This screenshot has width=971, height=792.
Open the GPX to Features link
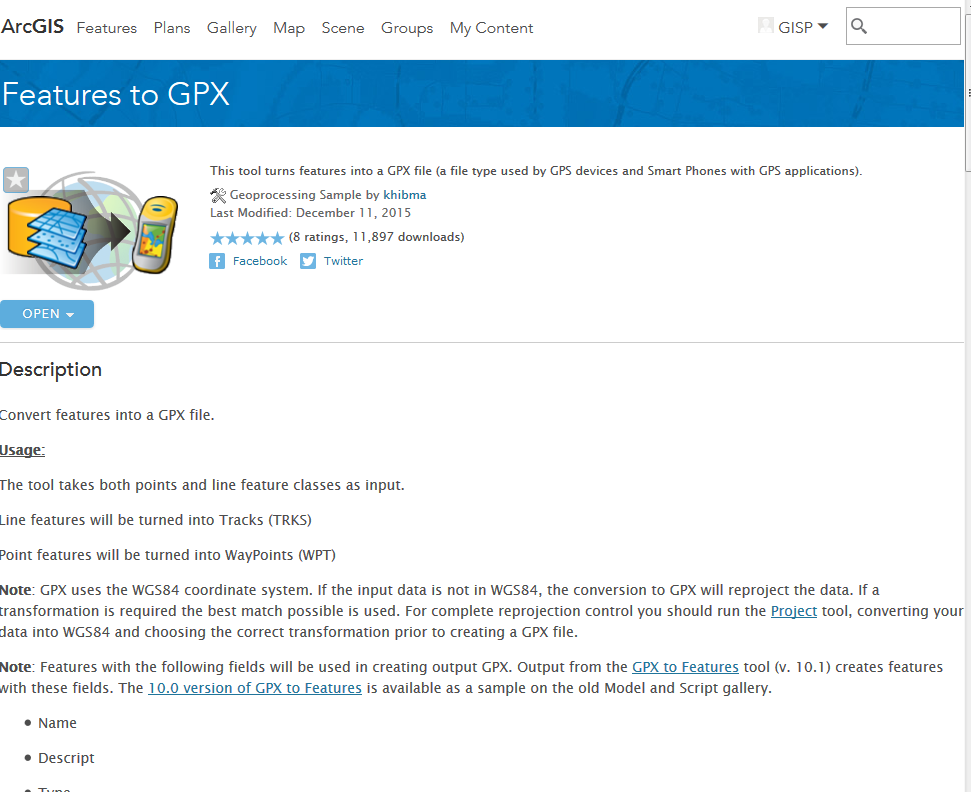click(x=685, y=667)
